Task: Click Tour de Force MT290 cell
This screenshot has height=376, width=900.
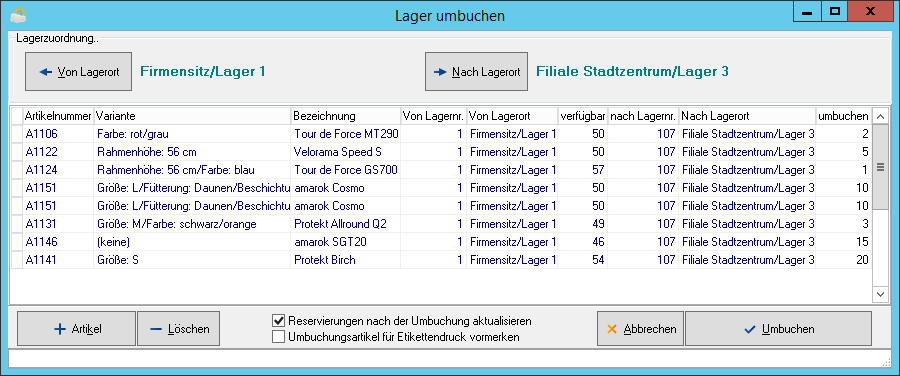Action: tap(346, 134)
